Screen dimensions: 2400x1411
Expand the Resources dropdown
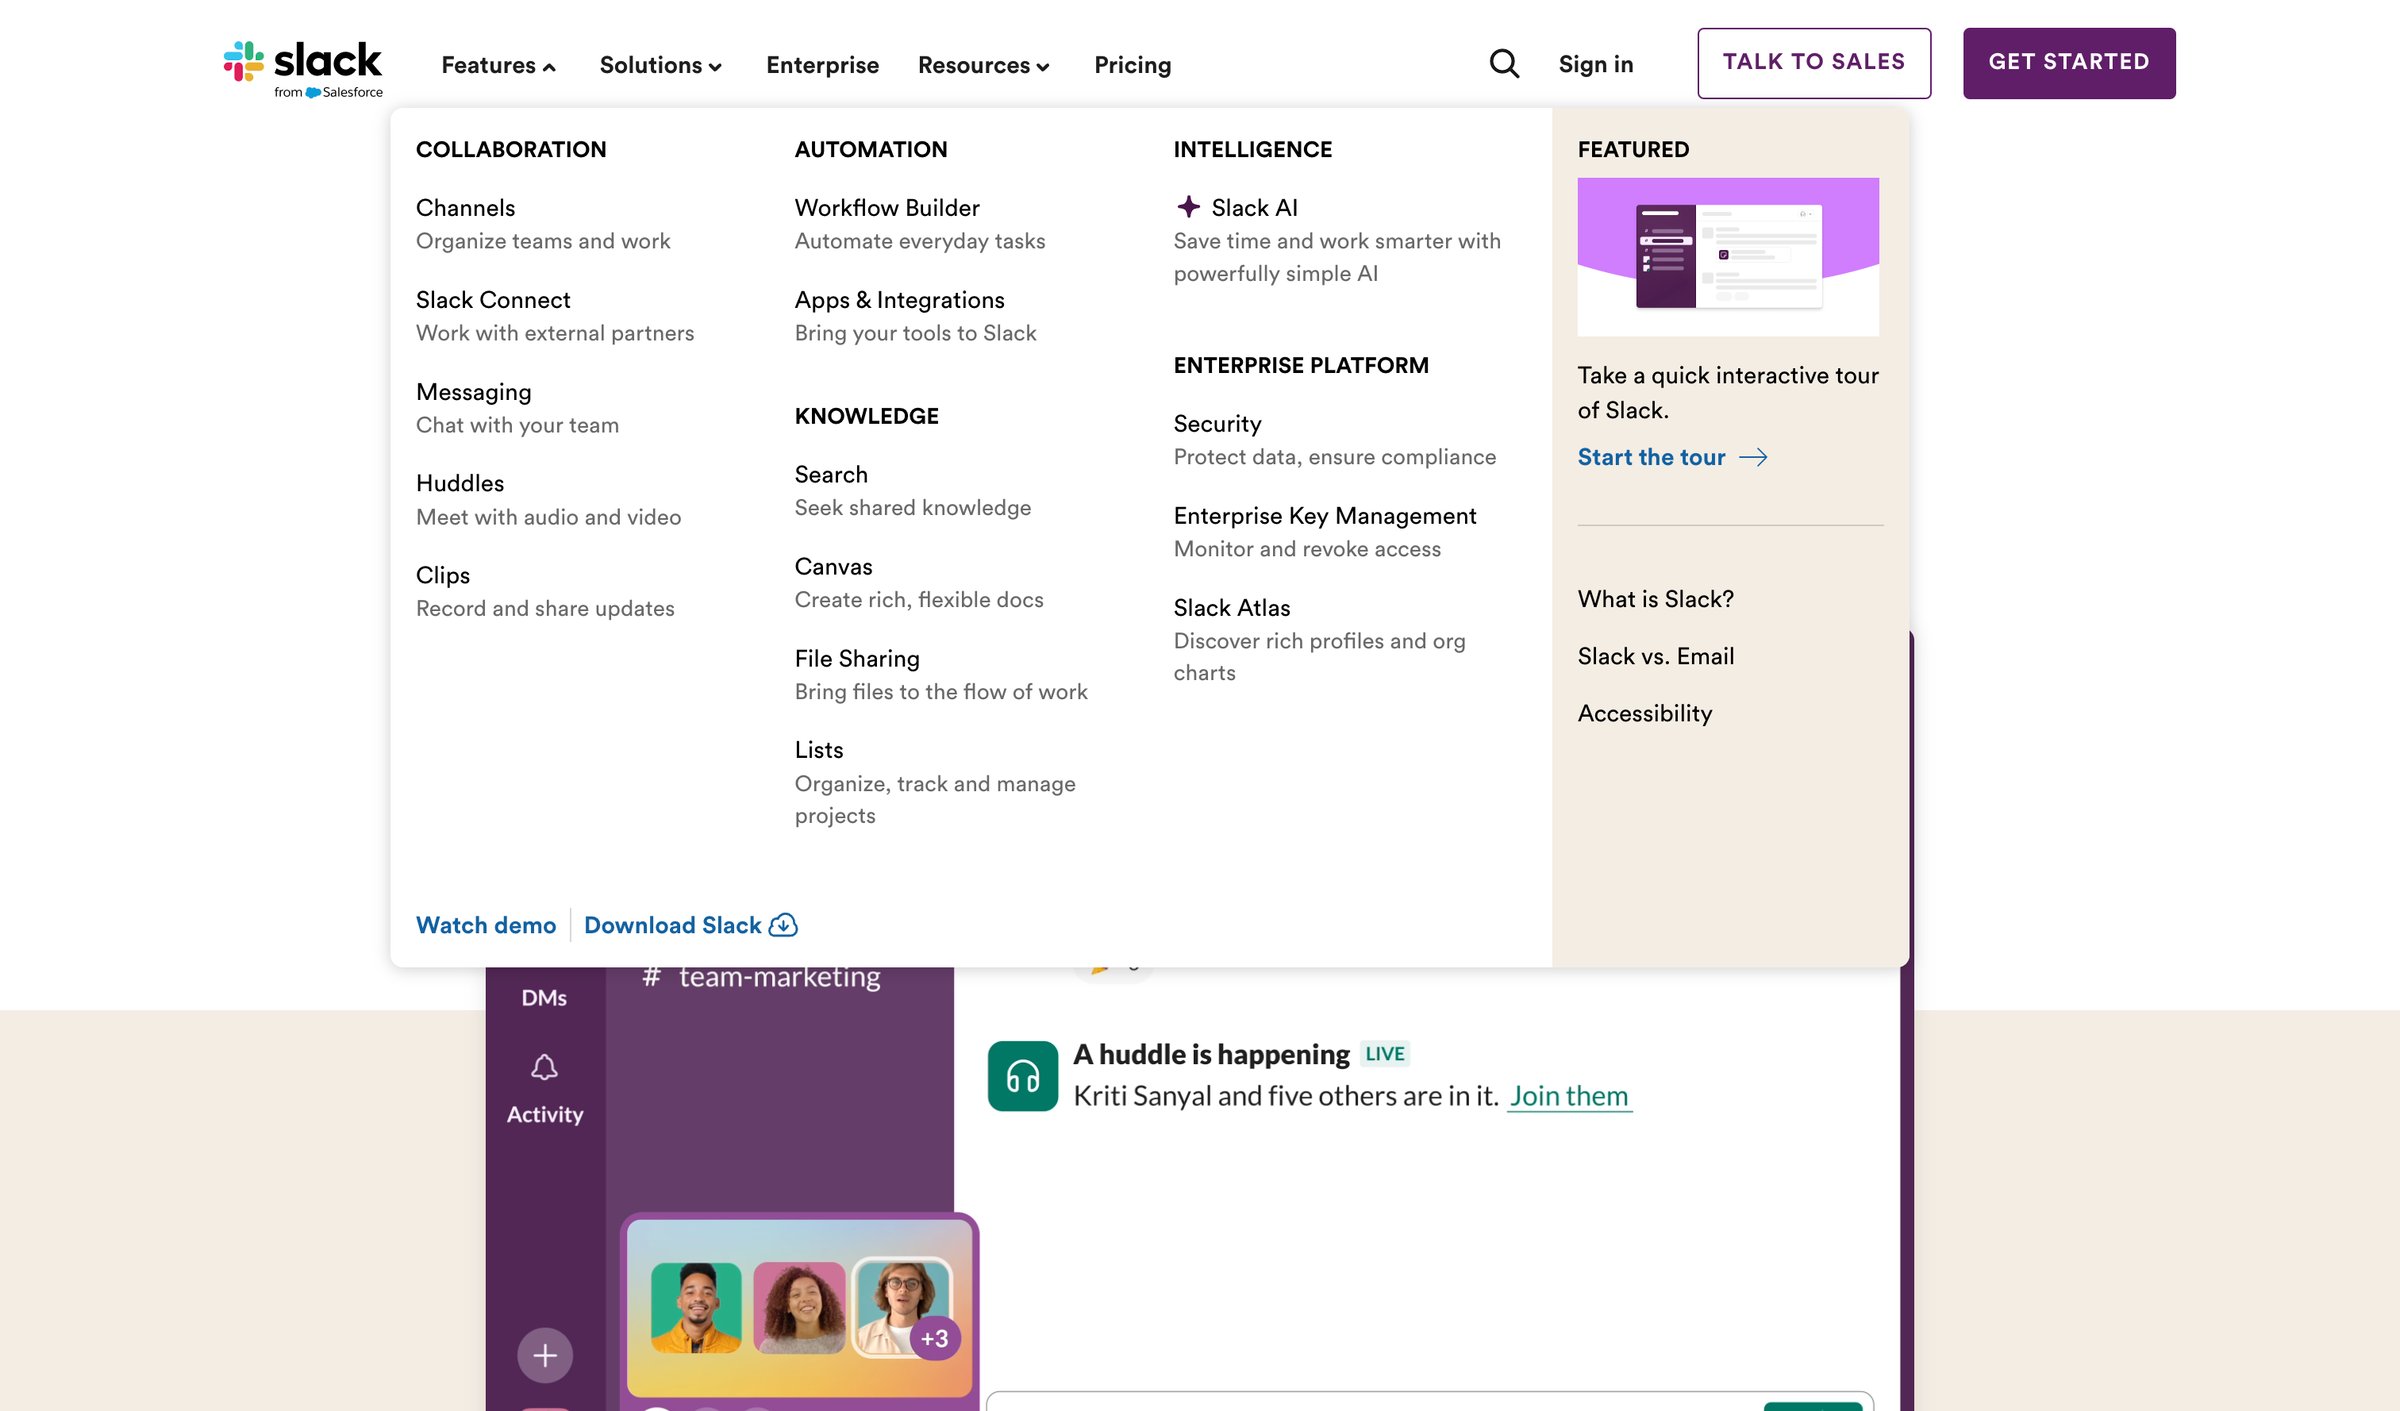[984, 65]
